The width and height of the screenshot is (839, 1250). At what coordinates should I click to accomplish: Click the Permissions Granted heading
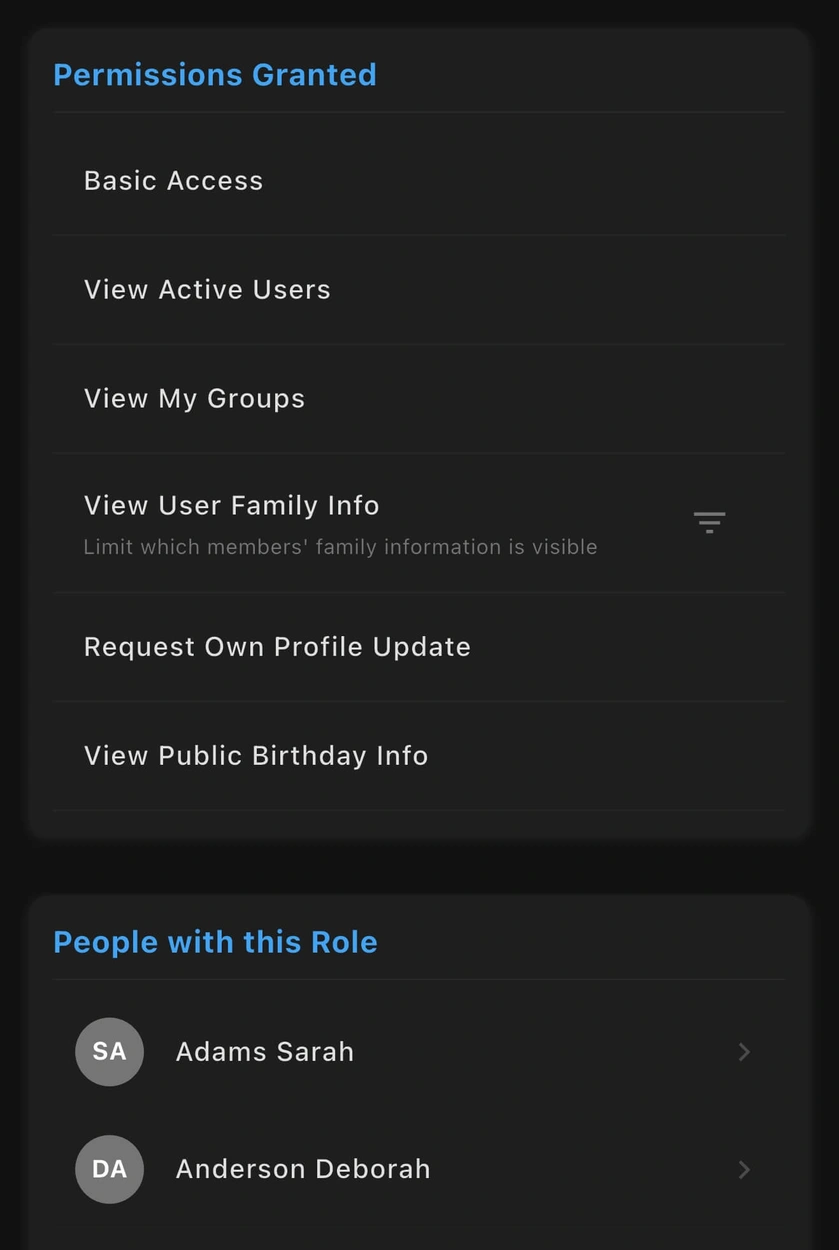215,75
